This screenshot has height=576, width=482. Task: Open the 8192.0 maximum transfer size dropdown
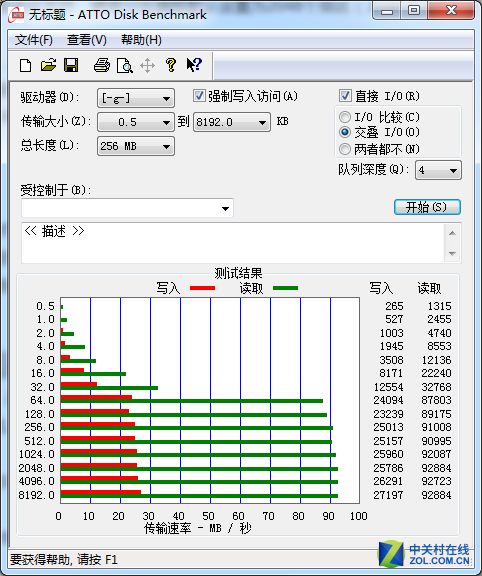coord(232,122)
